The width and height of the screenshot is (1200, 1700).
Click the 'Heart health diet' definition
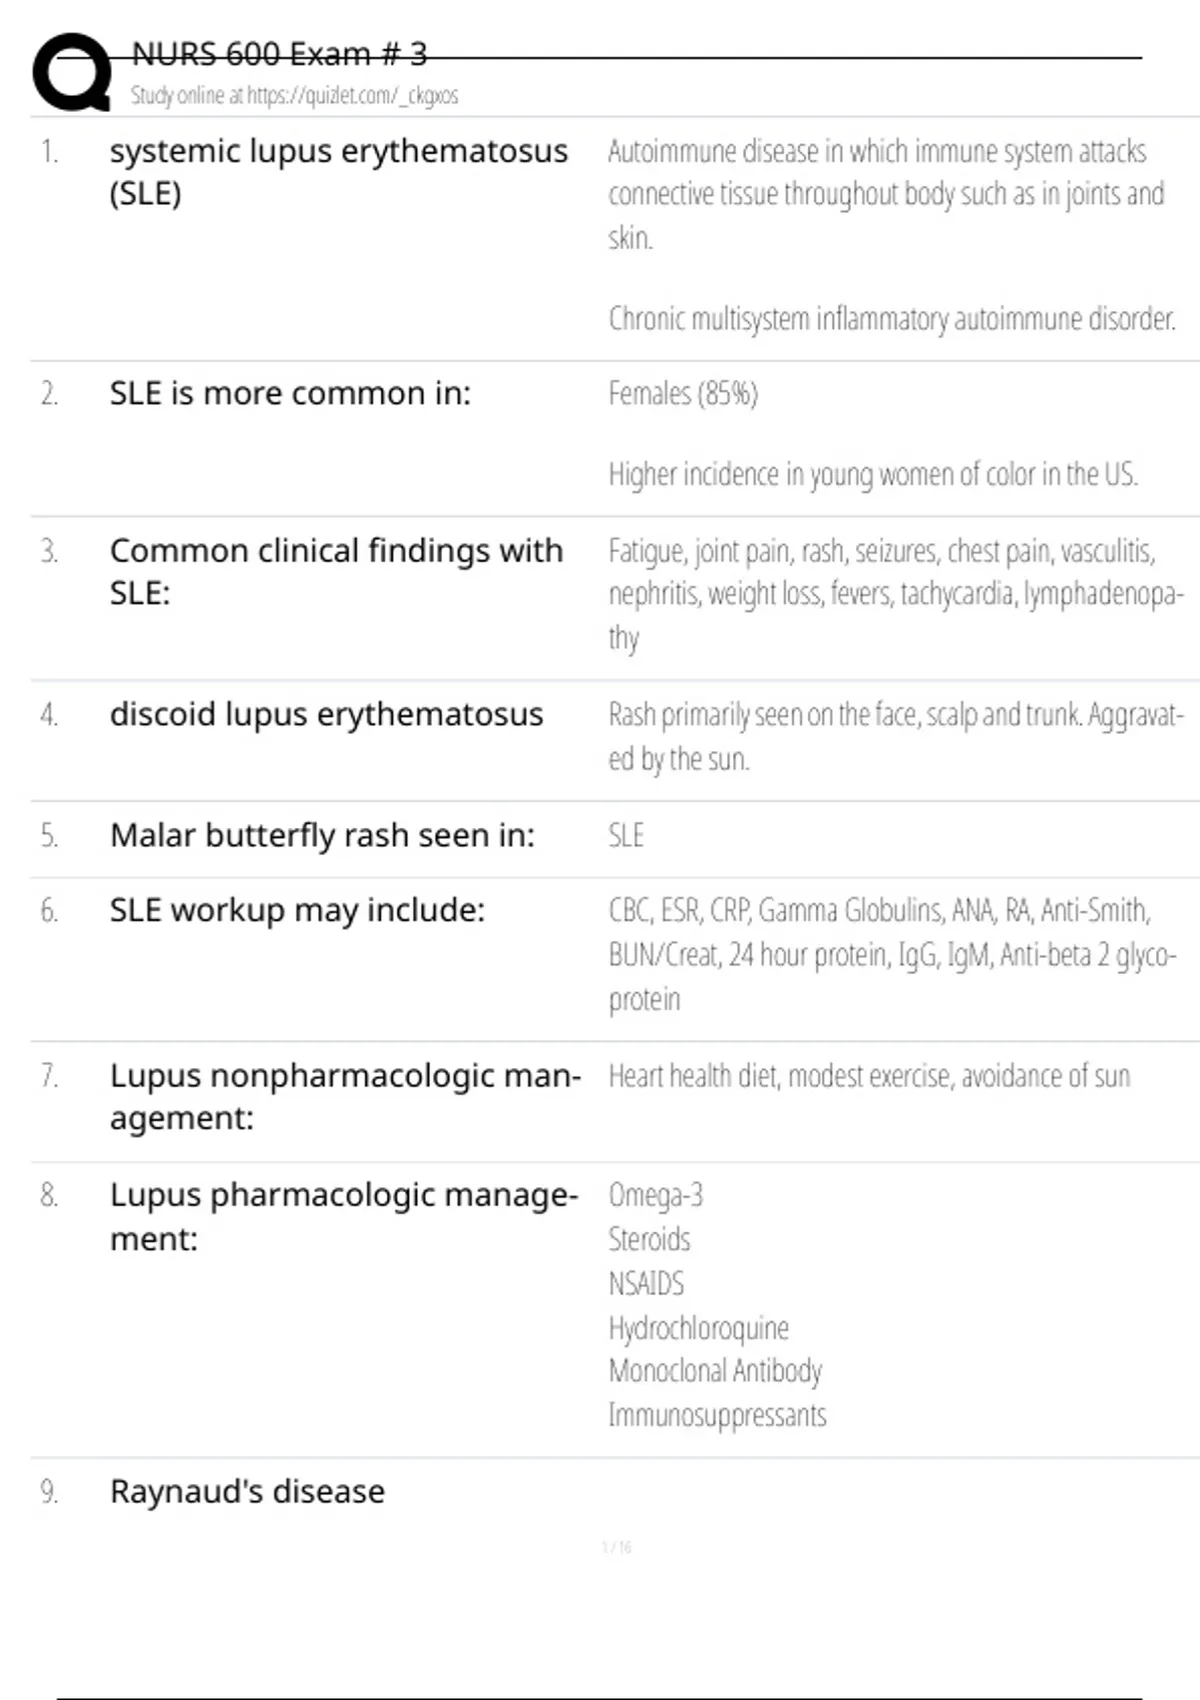(x=869, y=1076)
